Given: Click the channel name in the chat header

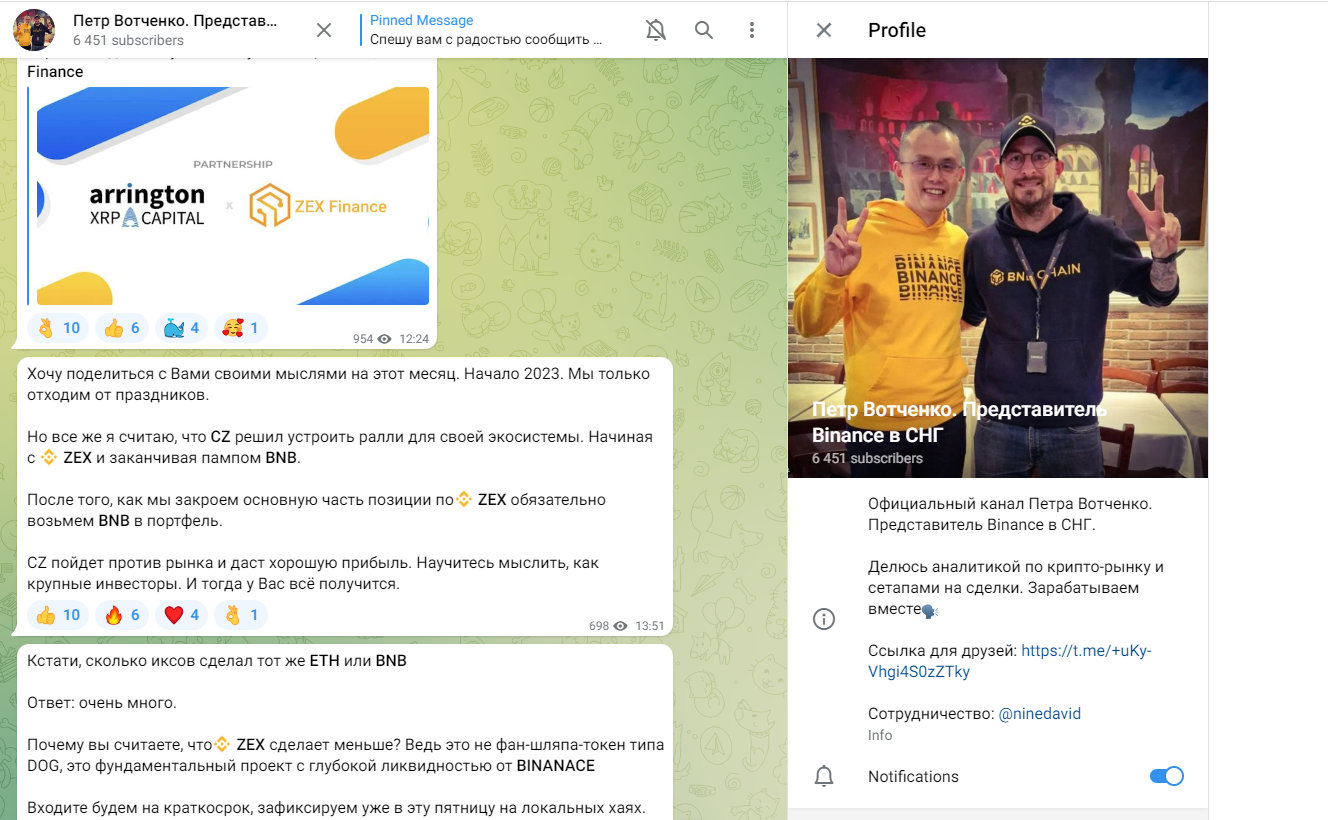Looking at the screenshot, I should pyautogui.click(x=175, y=20).
